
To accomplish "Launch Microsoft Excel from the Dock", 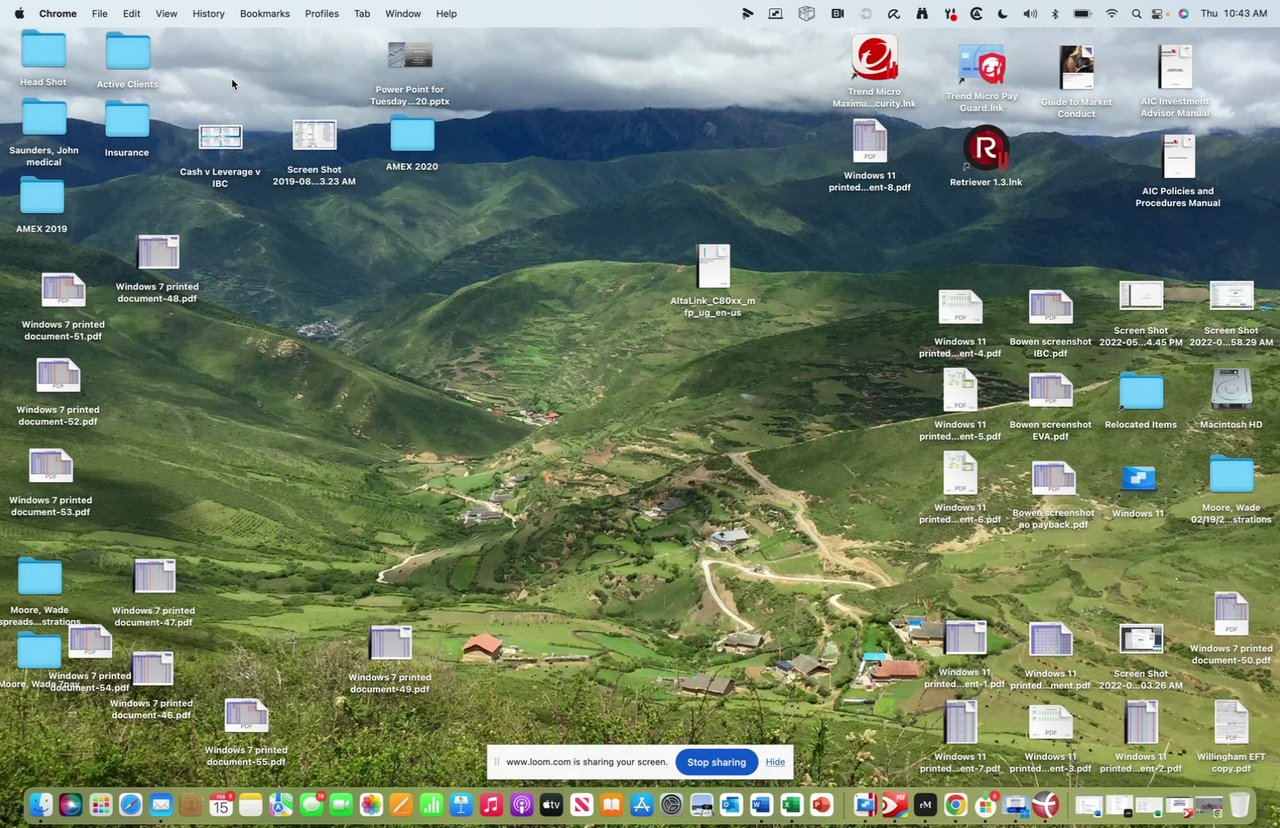I will coord(791,804).
